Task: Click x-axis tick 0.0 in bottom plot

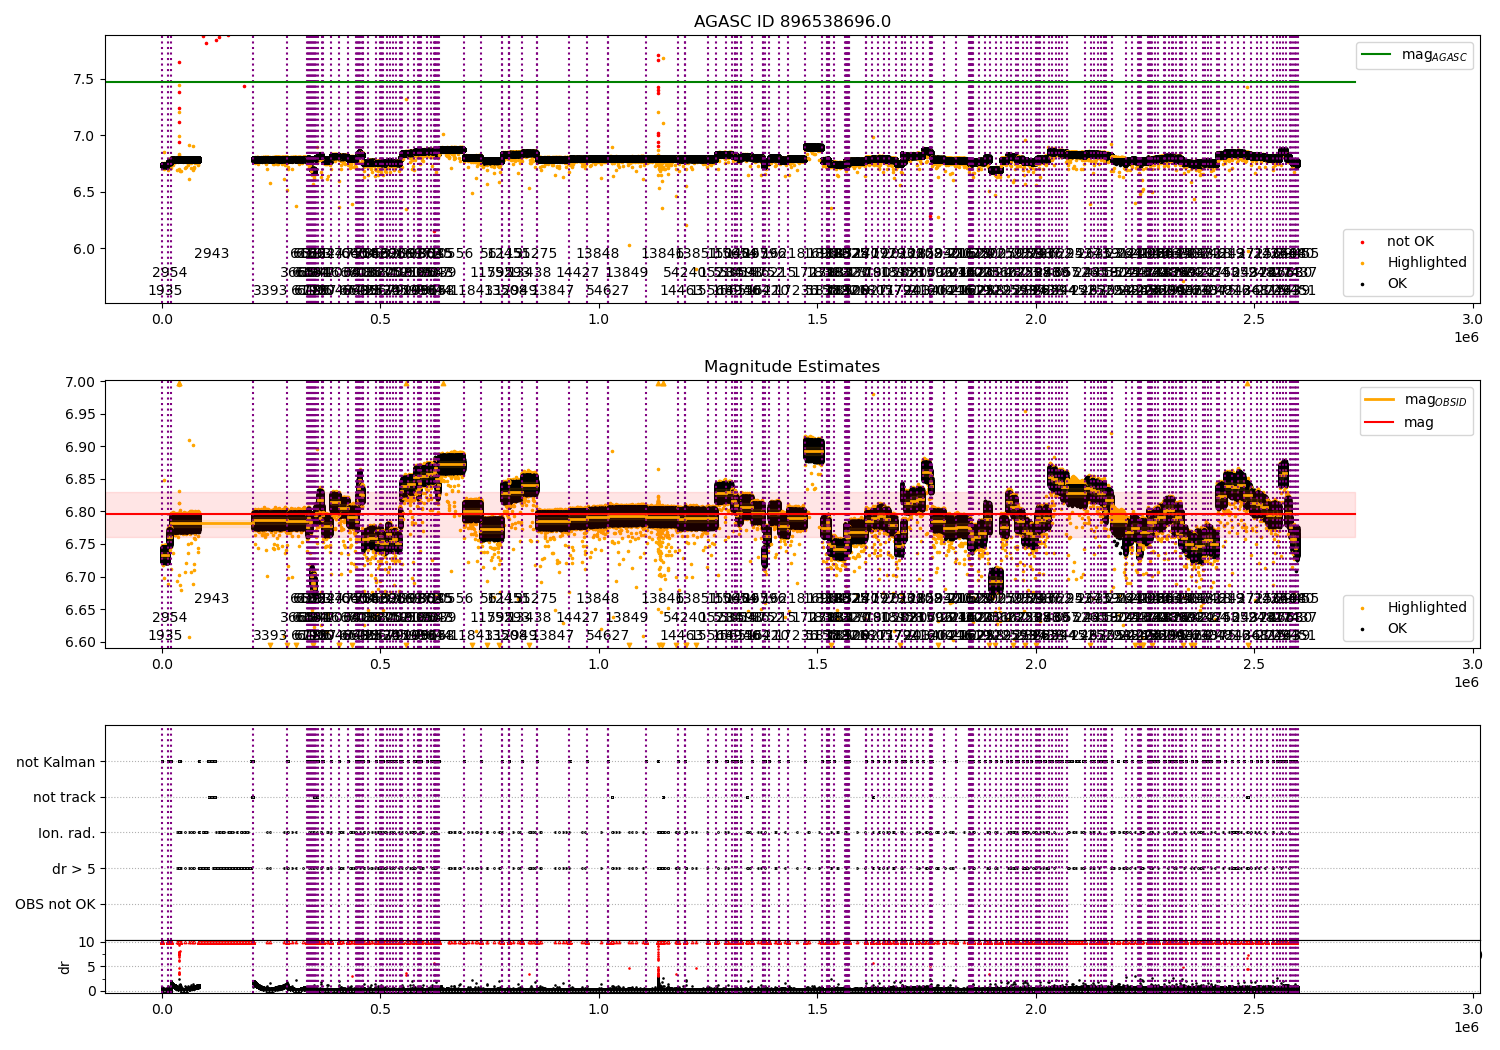Action: [x=162, y=1010]
